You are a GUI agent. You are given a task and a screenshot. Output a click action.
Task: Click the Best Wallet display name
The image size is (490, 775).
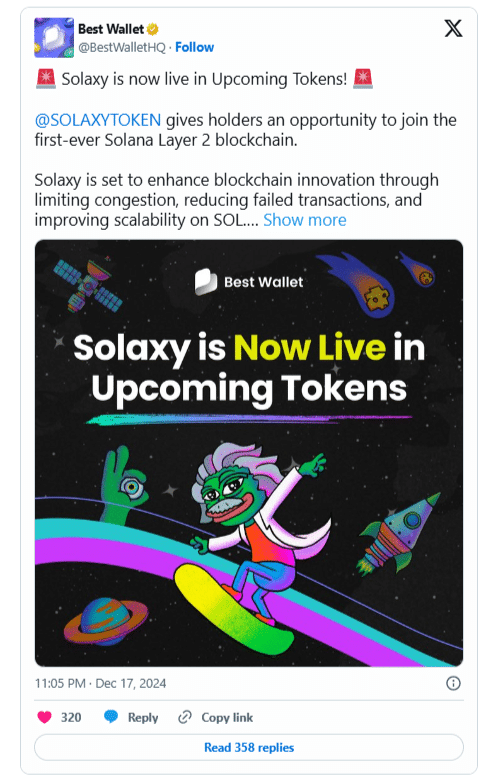point(111,29)
